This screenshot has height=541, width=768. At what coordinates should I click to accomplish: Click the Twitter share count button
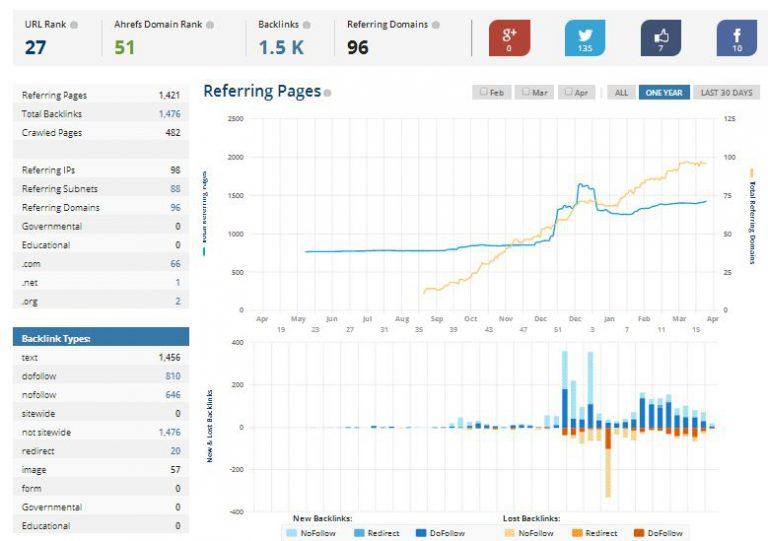585,38
